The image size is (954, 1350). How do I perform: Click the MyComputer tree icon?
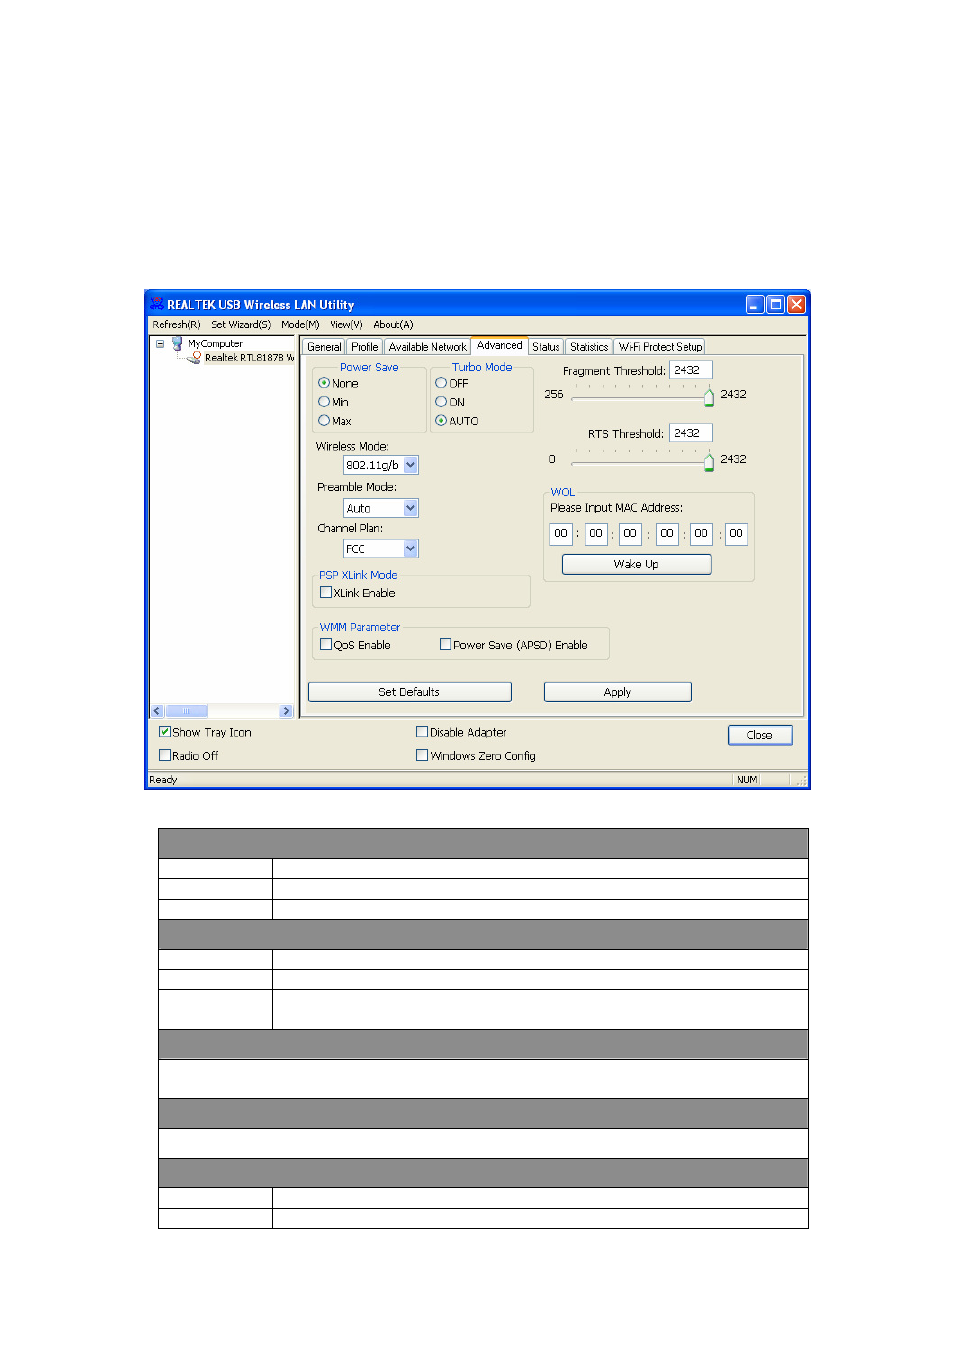click(177, 343)
